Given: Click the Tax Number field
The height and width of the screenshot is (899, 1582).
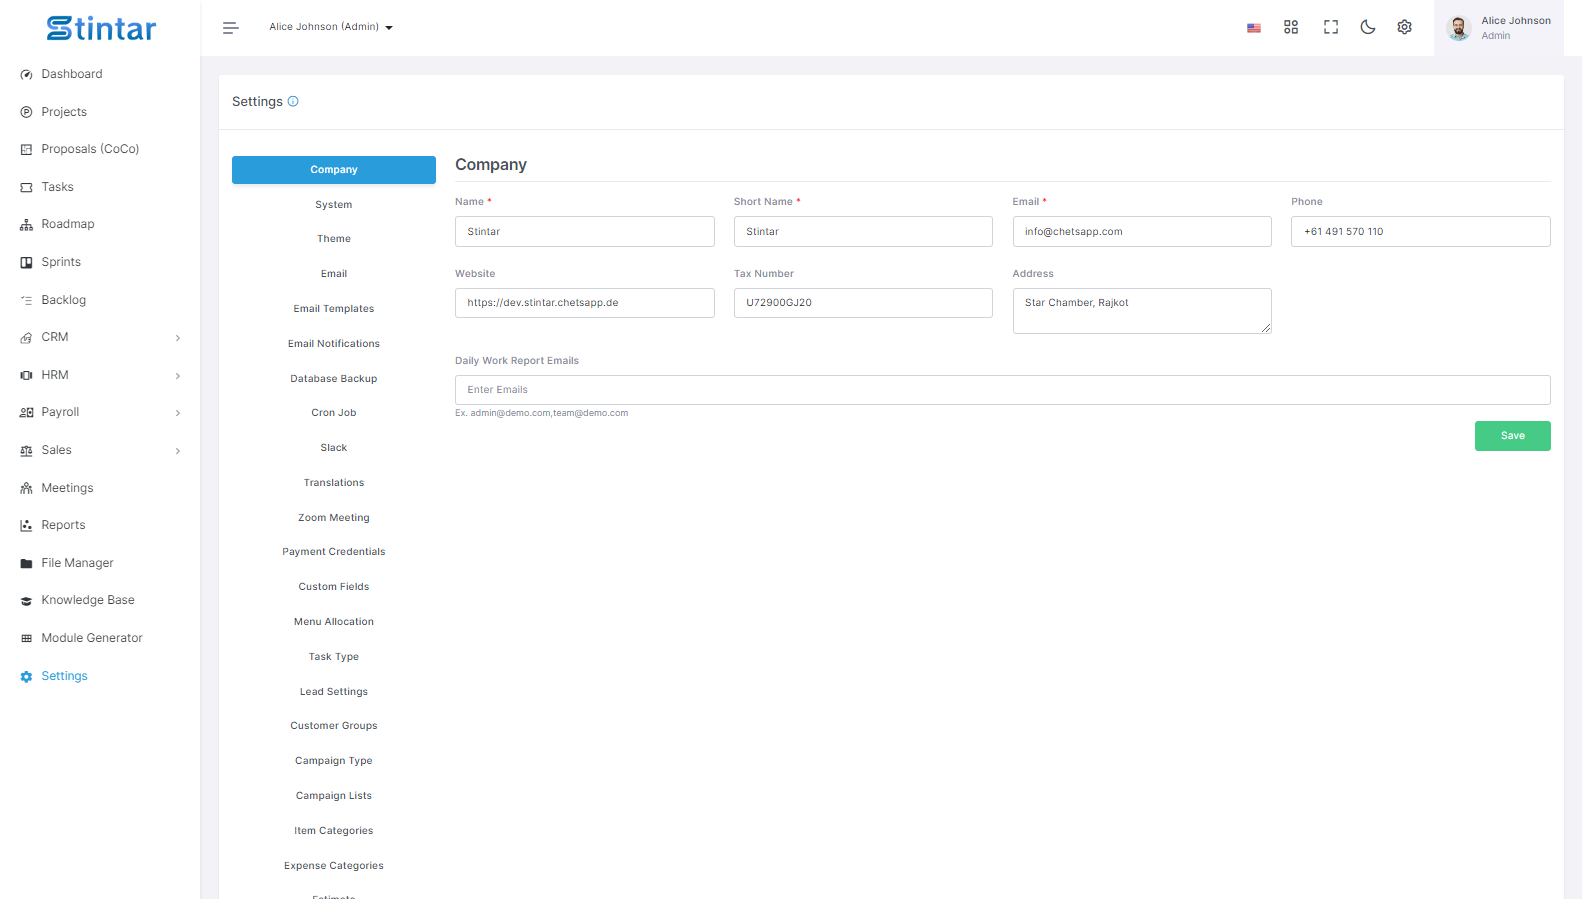Looking at the screenshot, I should coord(863,303).
